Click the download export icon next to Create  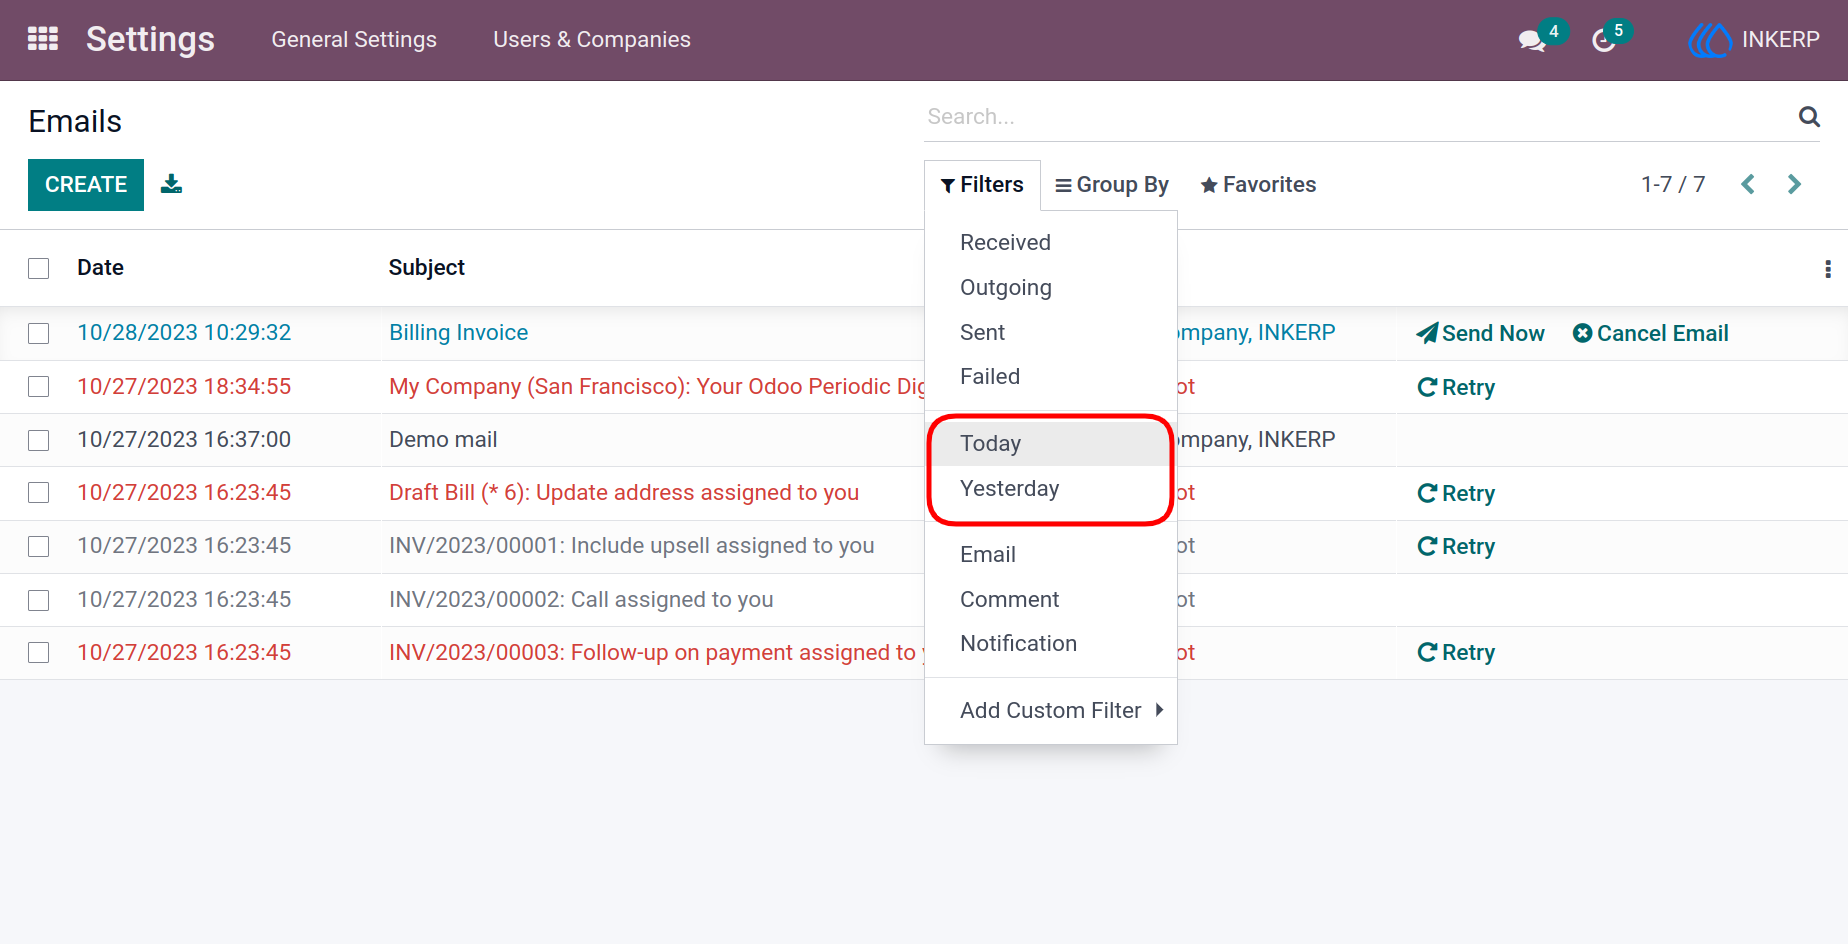tap(171, 184)
